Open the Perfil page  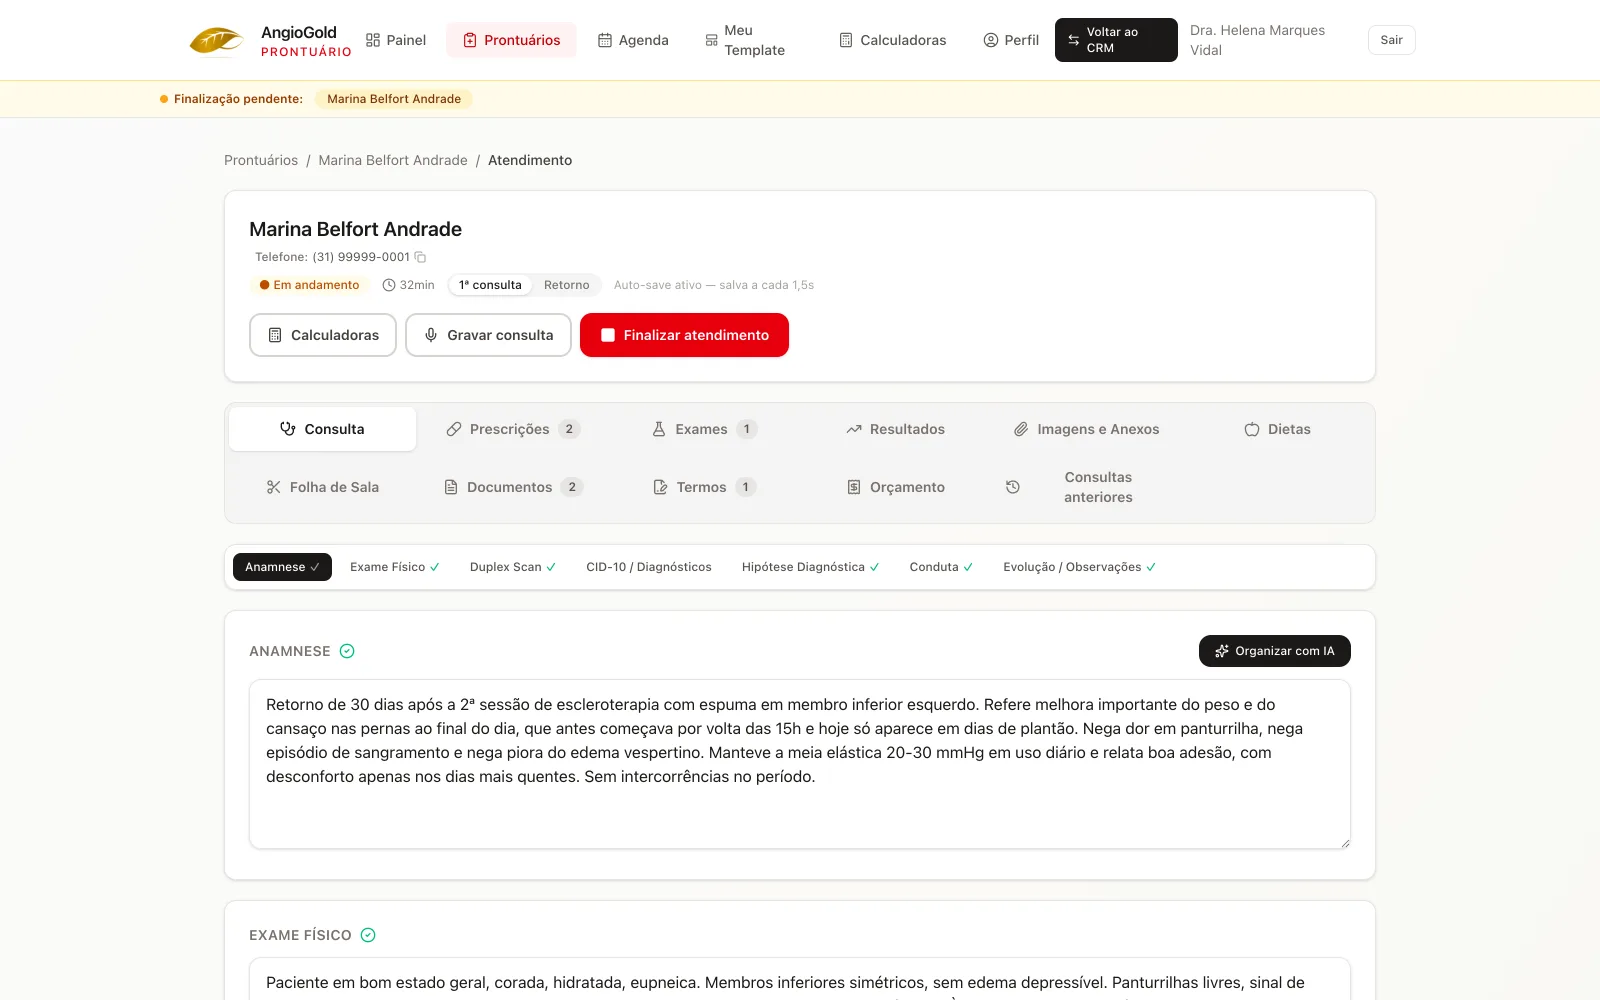point(1011,40)
